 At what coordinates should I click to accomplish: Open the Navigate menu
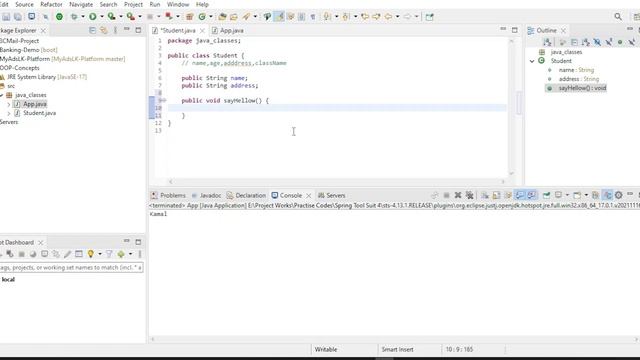(x=81, y=4)
